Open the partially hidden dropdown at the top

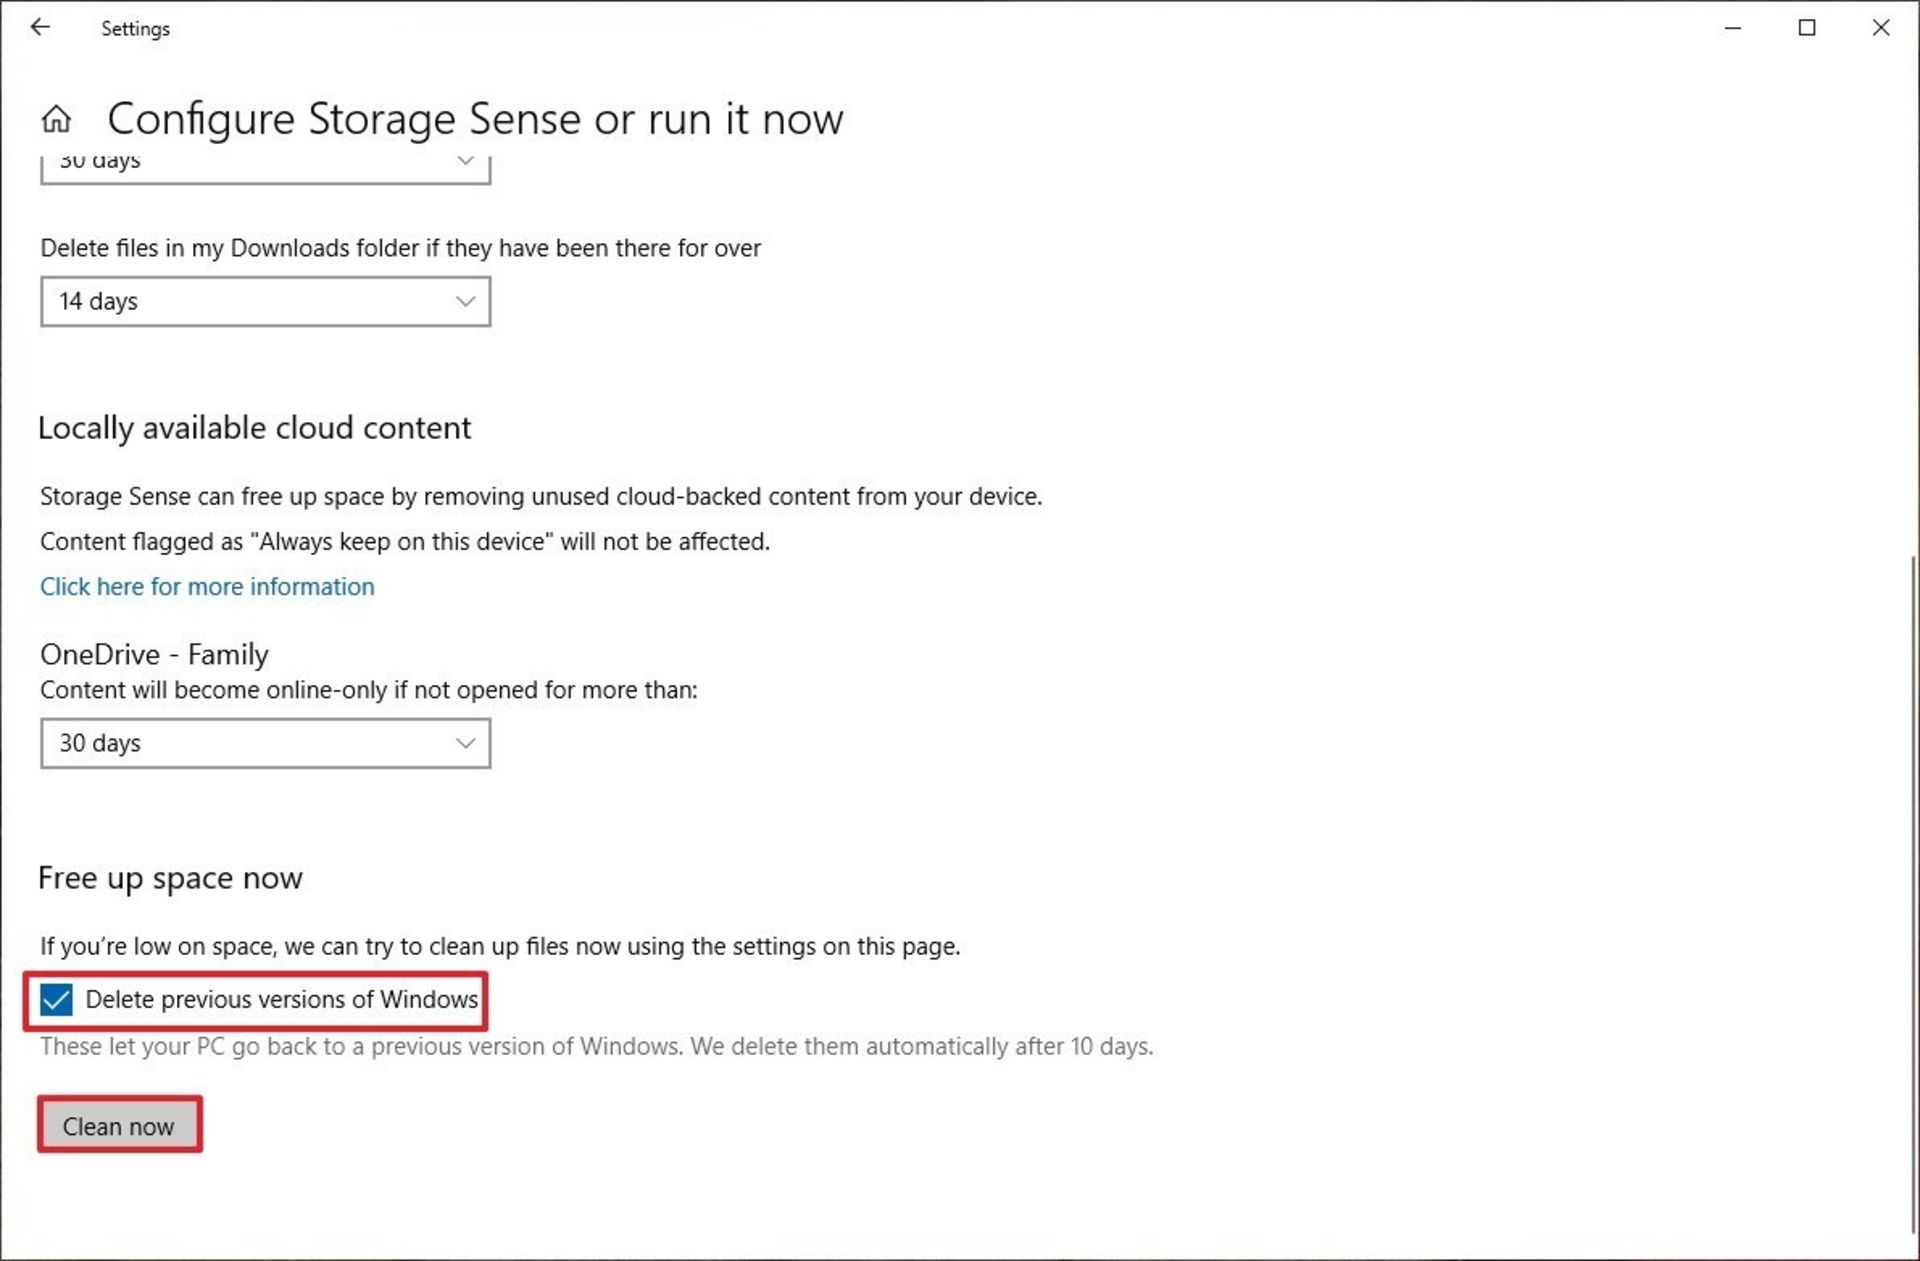click(x=265, y=165)
